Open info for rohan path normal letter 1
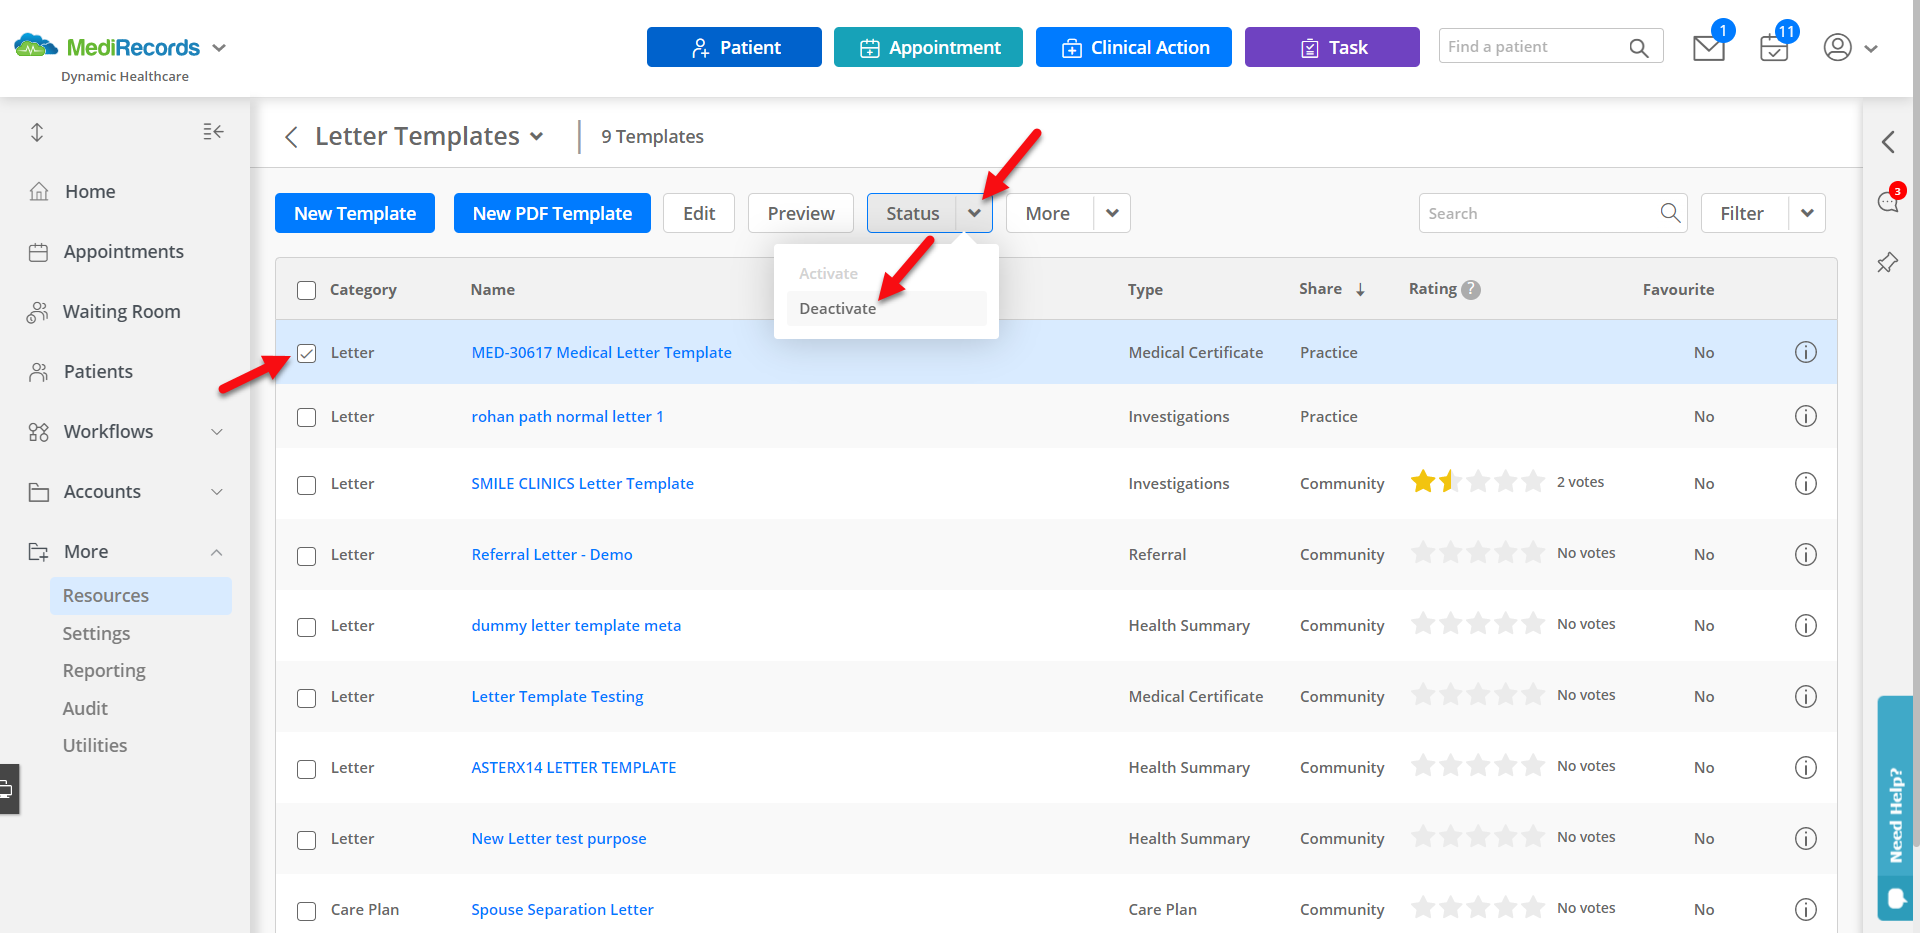1920x933 pixels. 1805,416
